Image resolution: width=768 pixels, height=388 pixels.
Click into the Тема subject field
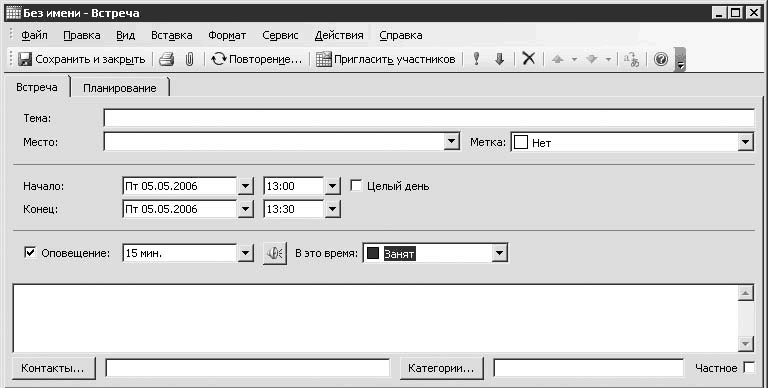click(429, 118)
